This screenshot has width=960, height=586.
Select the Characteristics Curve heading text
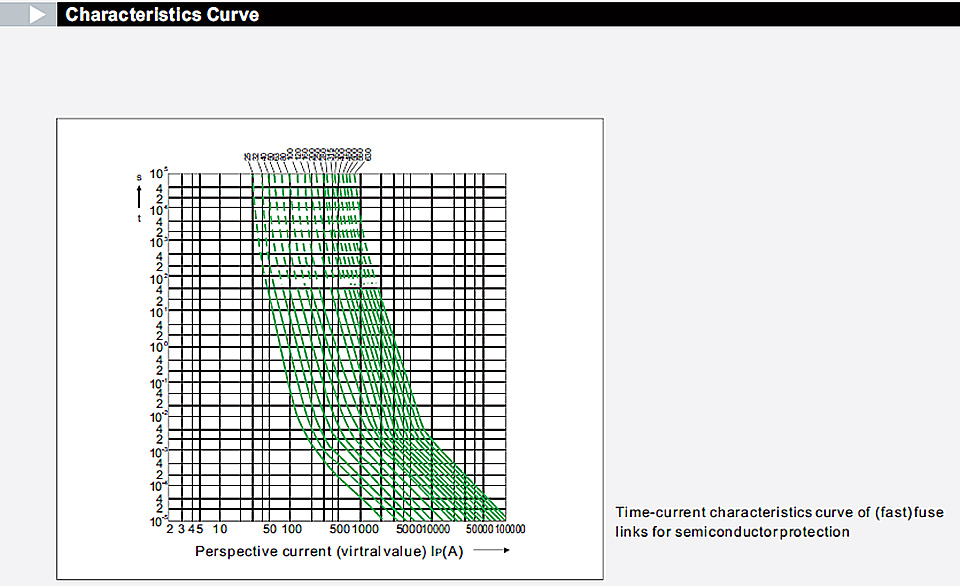click(162, 15)
